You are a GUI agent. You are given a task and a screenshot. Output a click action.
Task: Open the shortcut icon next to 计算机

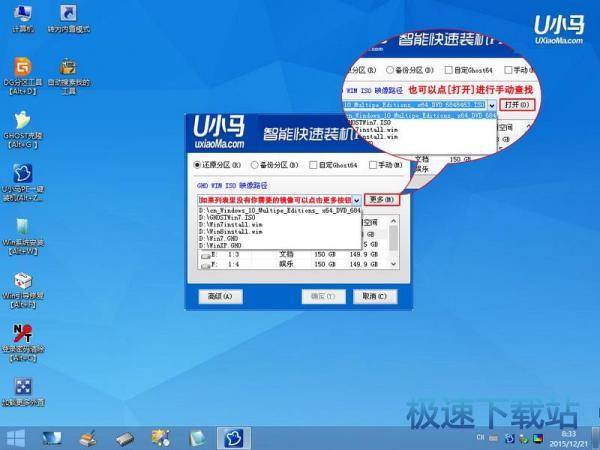(x=68, y=18)
